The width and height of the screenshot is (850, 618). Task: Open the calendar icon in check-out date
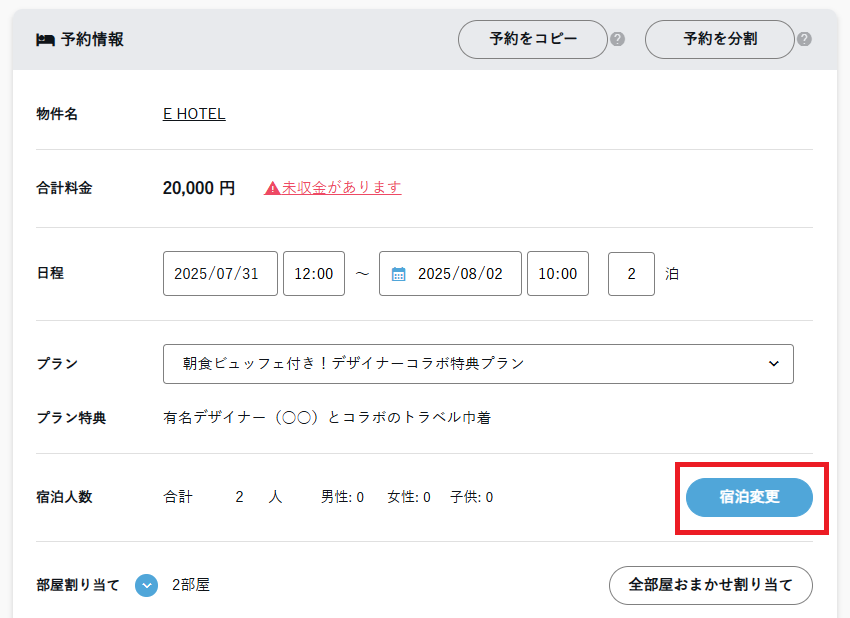398,274
